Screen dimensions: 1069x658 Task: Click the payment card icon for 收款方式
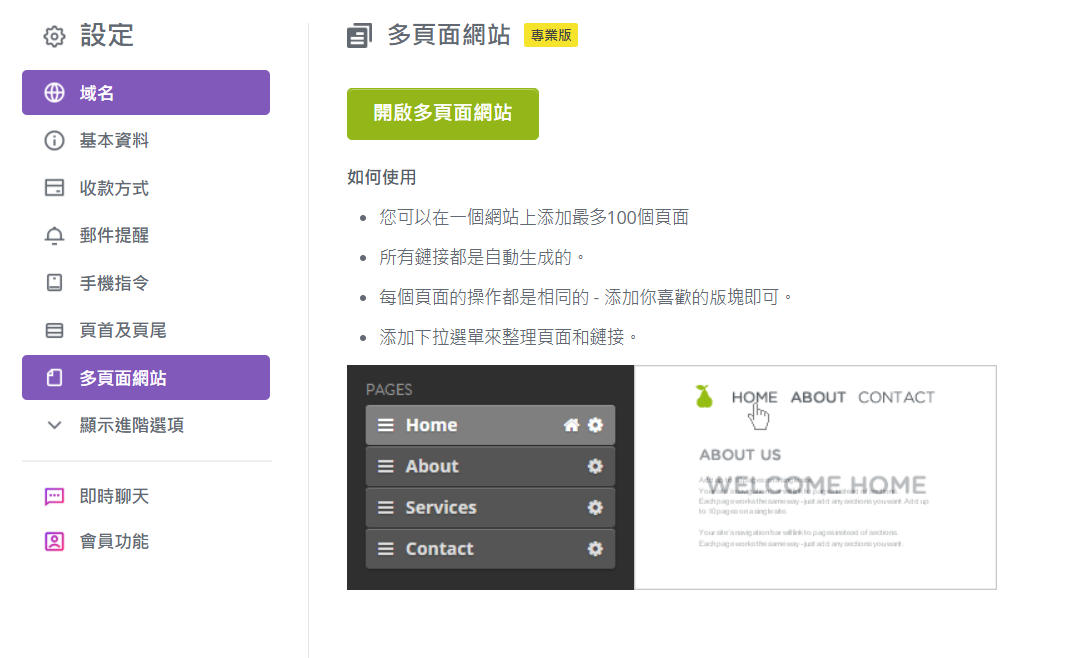click(55, 188)
